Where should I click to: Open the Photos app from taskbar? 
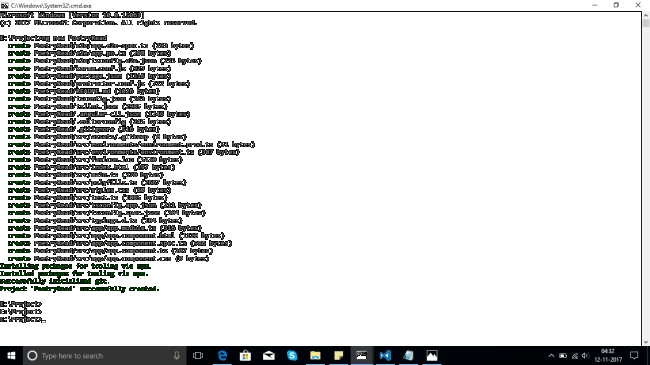coord(432,355)
